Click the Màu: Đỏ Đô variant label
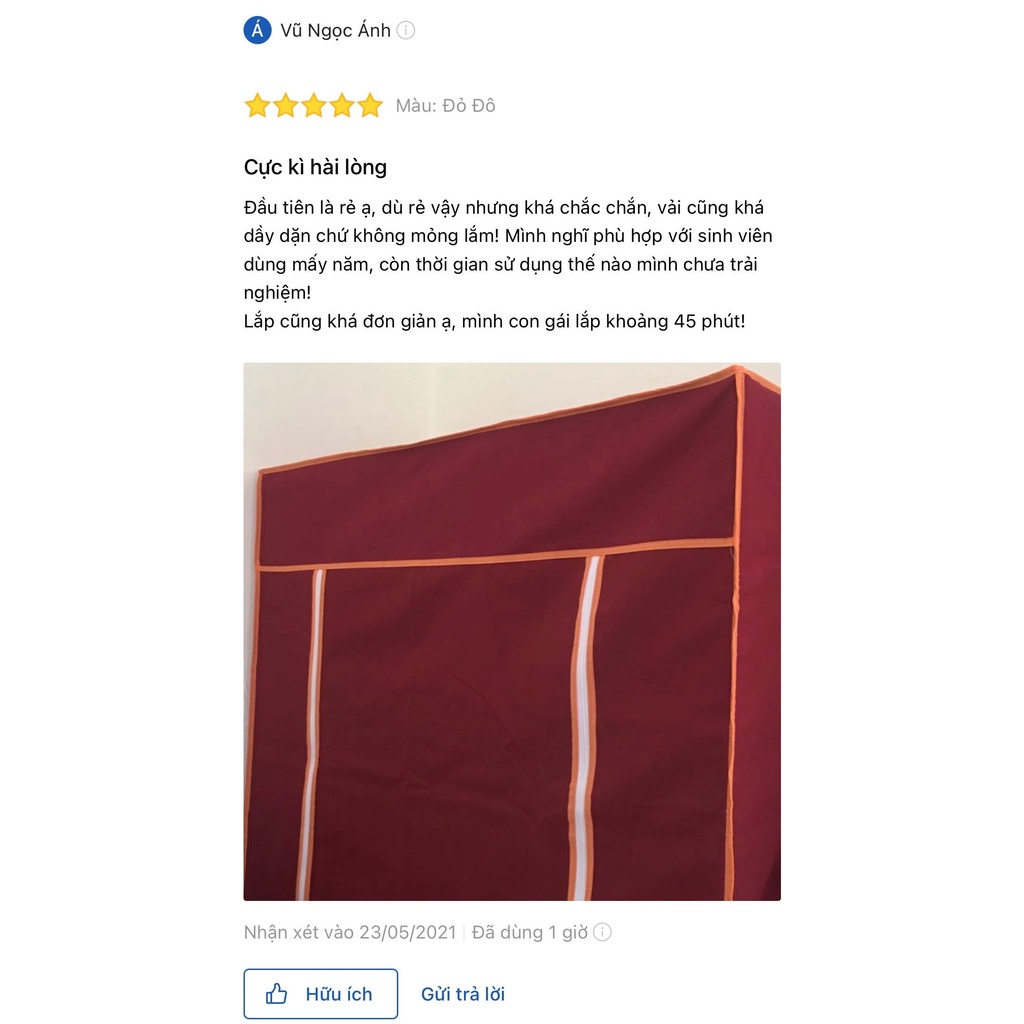This screenshot has width=1024, height=1024. [x=445, y=105]
